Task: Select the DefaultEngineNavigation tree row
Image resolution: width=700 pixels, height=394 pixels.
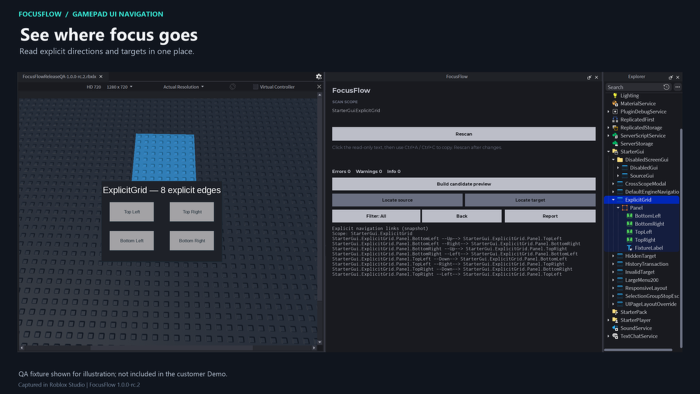Action: click(x=642, y=192)
